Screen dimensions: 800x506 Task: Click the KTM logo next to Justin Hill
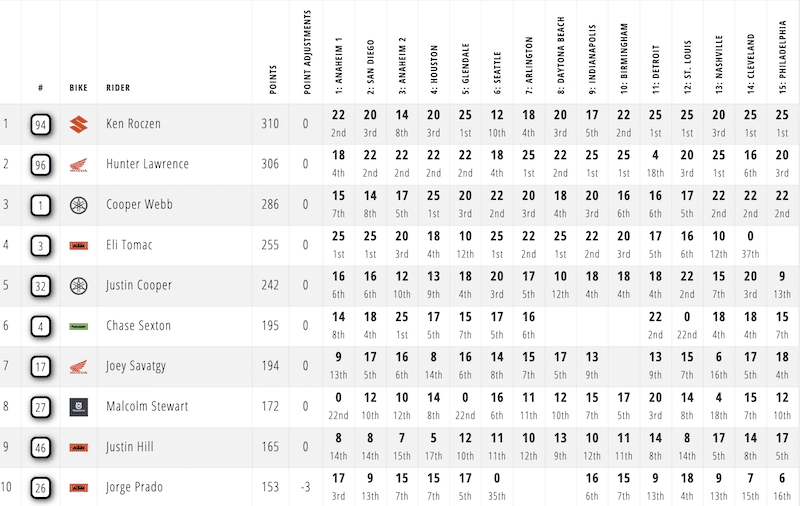tap(78, 448)
